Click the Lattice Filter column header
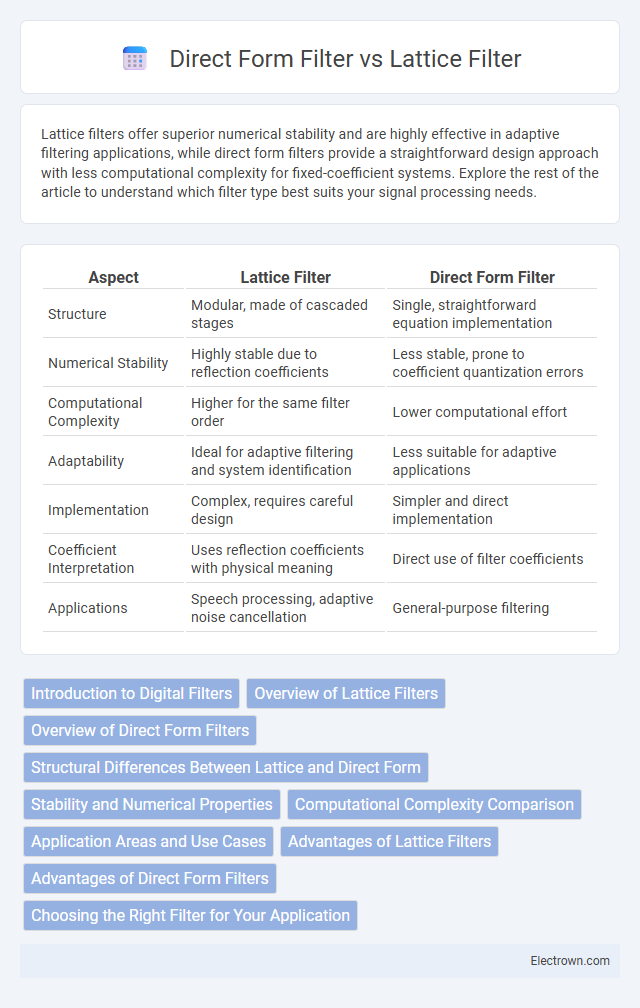This screenshot has height=1008, width=640. (x=286, y=277)
